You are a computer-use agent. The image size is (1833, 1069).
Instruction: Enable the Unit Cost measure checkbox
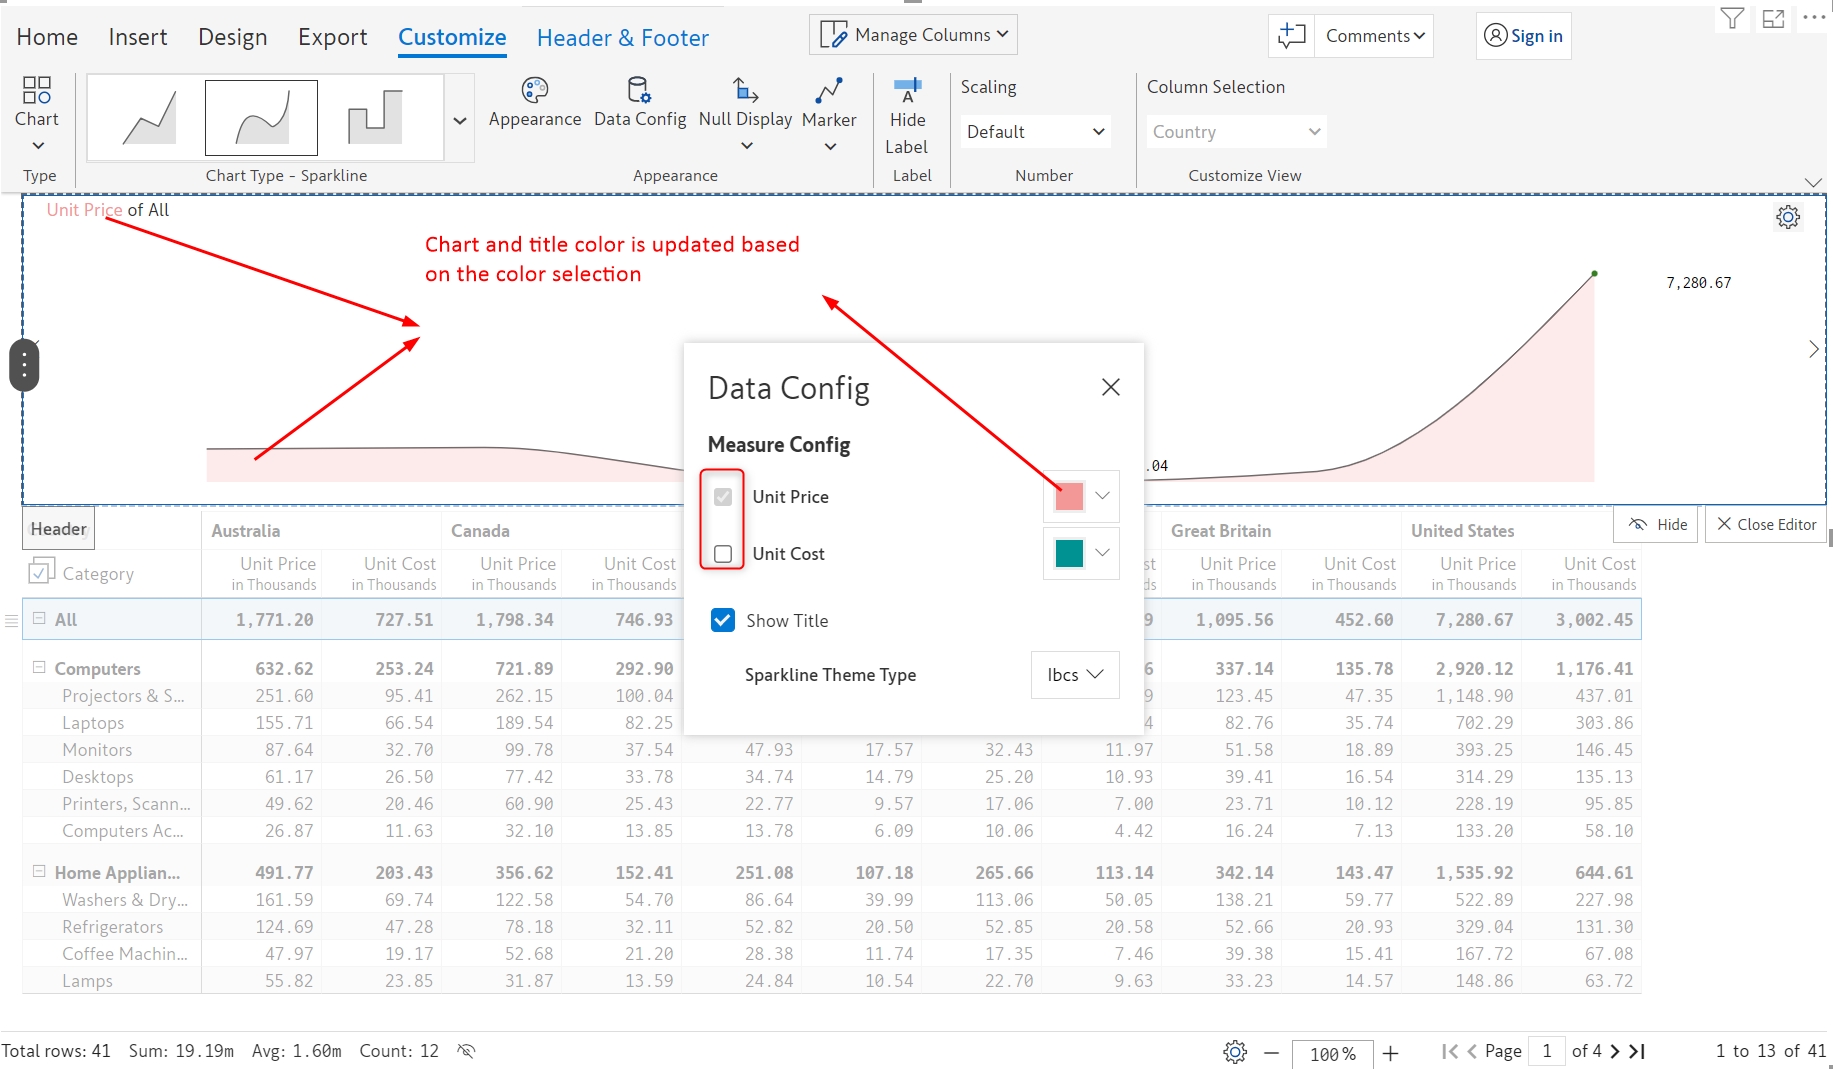pyautogui.click(x=723, y=554)
